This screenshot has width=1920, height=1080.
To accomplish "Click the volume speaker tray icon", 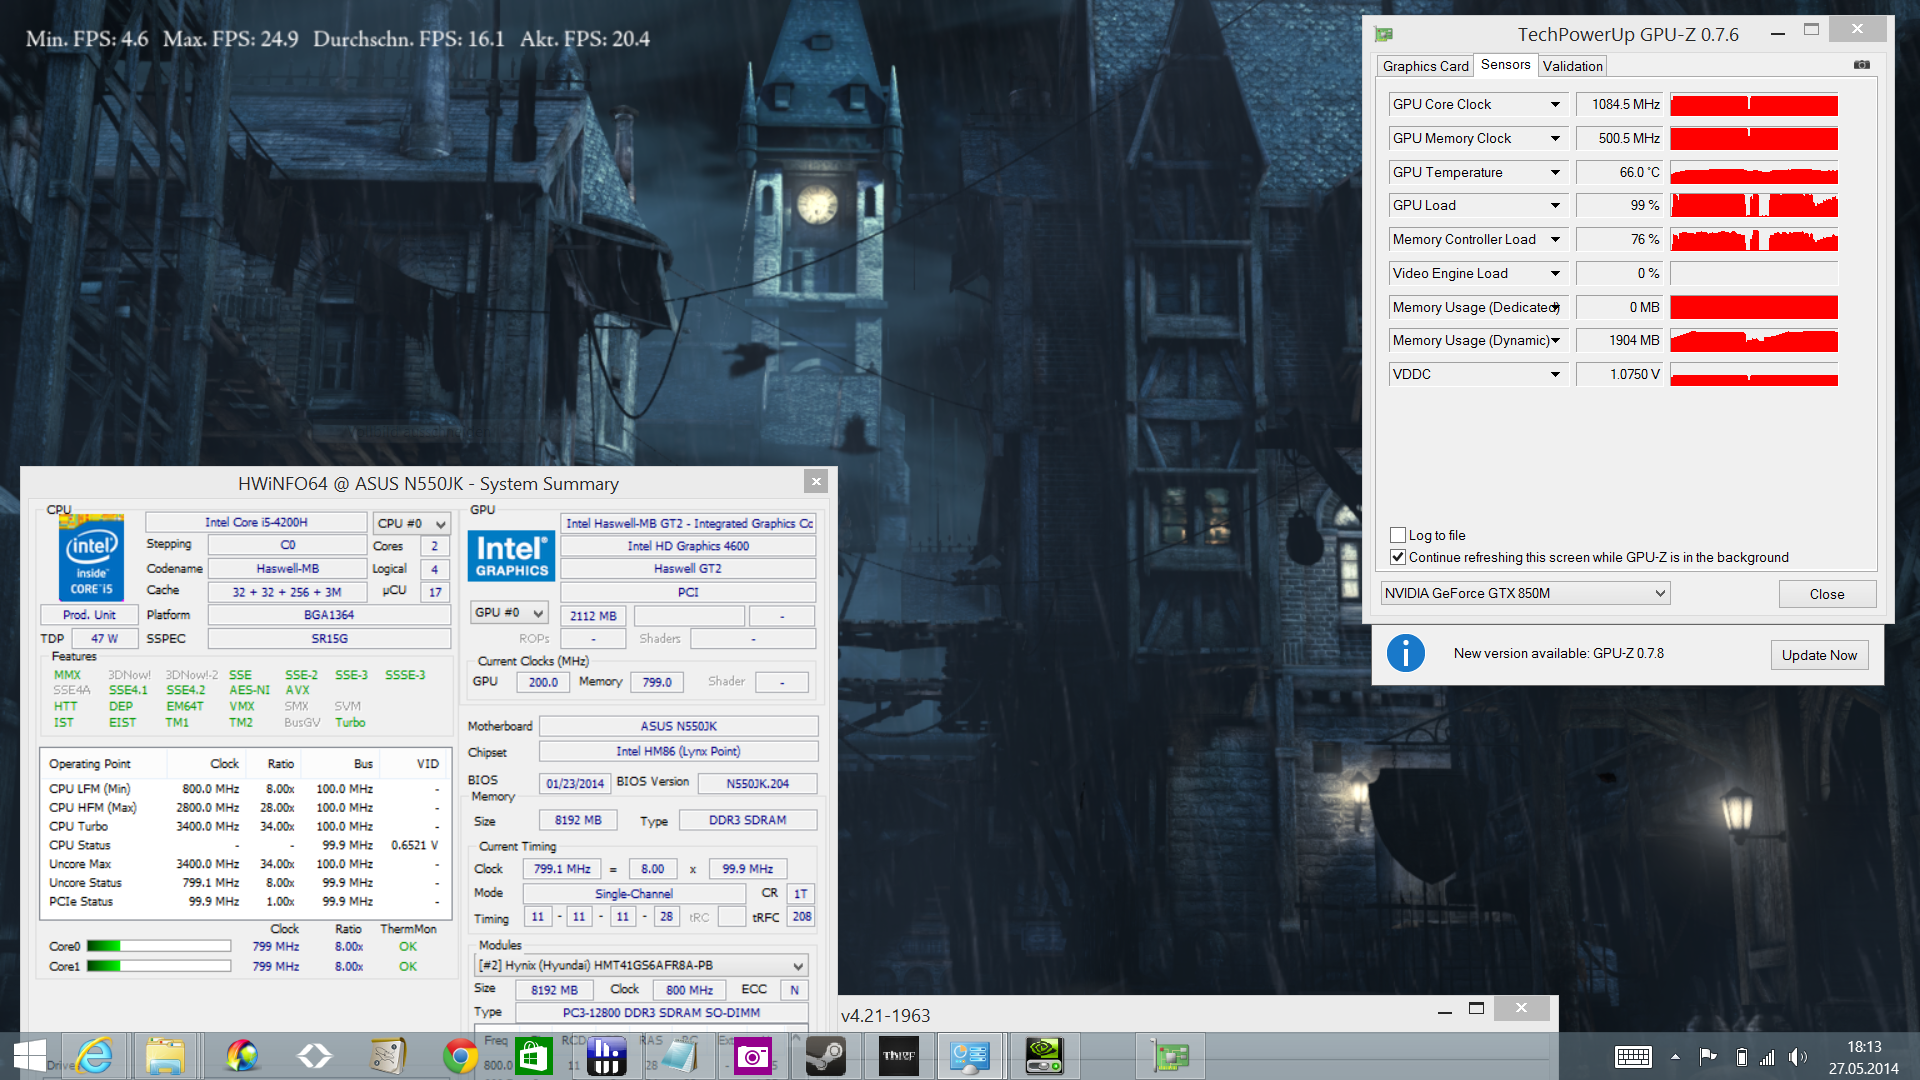I will (x=1798, y=1057).
